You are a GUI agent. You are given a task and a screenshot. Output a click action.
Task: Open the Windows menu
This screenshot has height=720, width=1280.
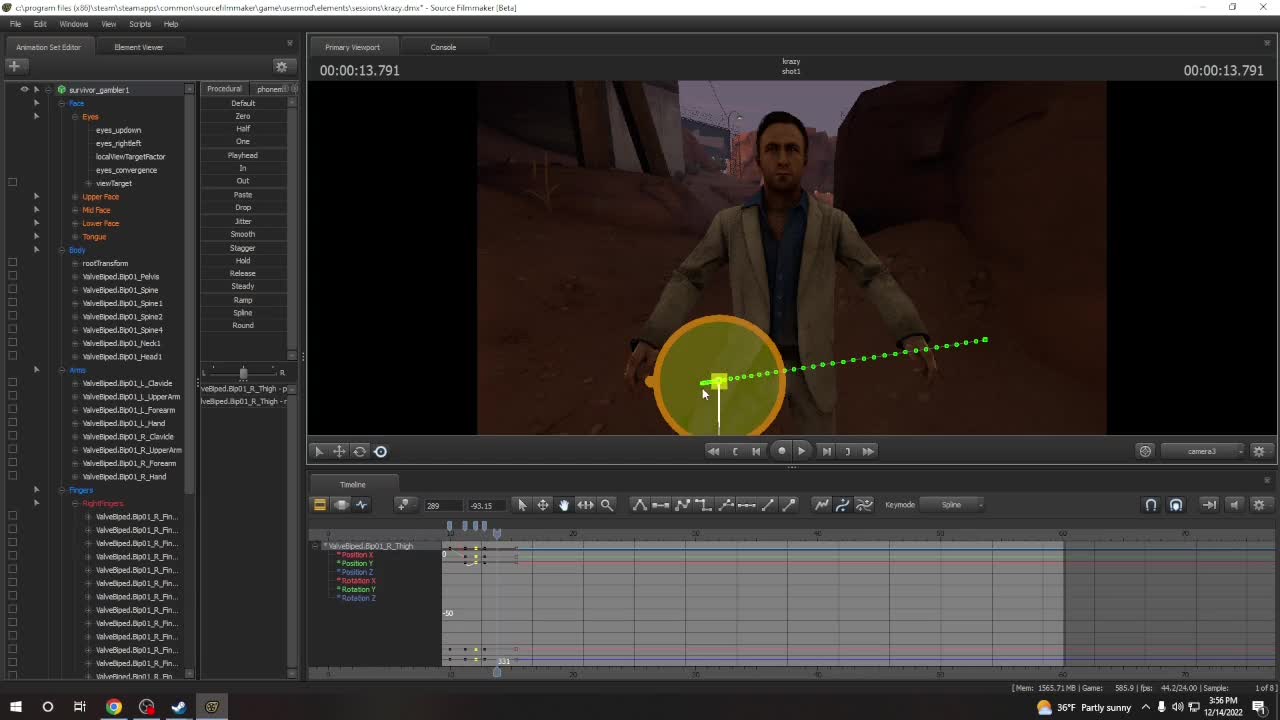[73, 24]
